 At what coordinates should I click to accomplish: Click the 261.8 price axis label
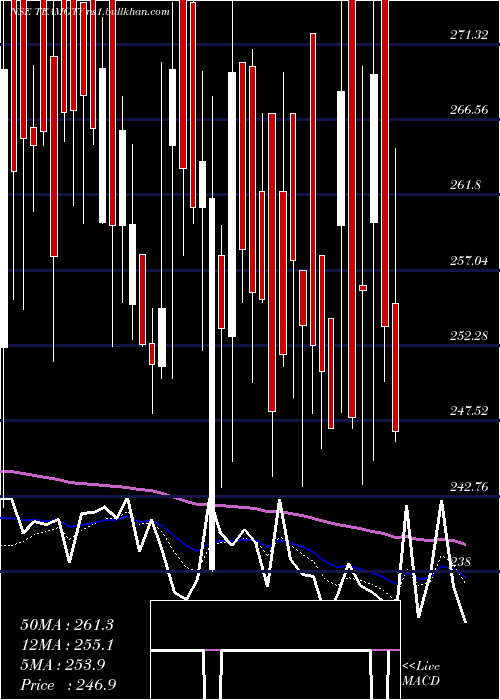pos(465,184)
